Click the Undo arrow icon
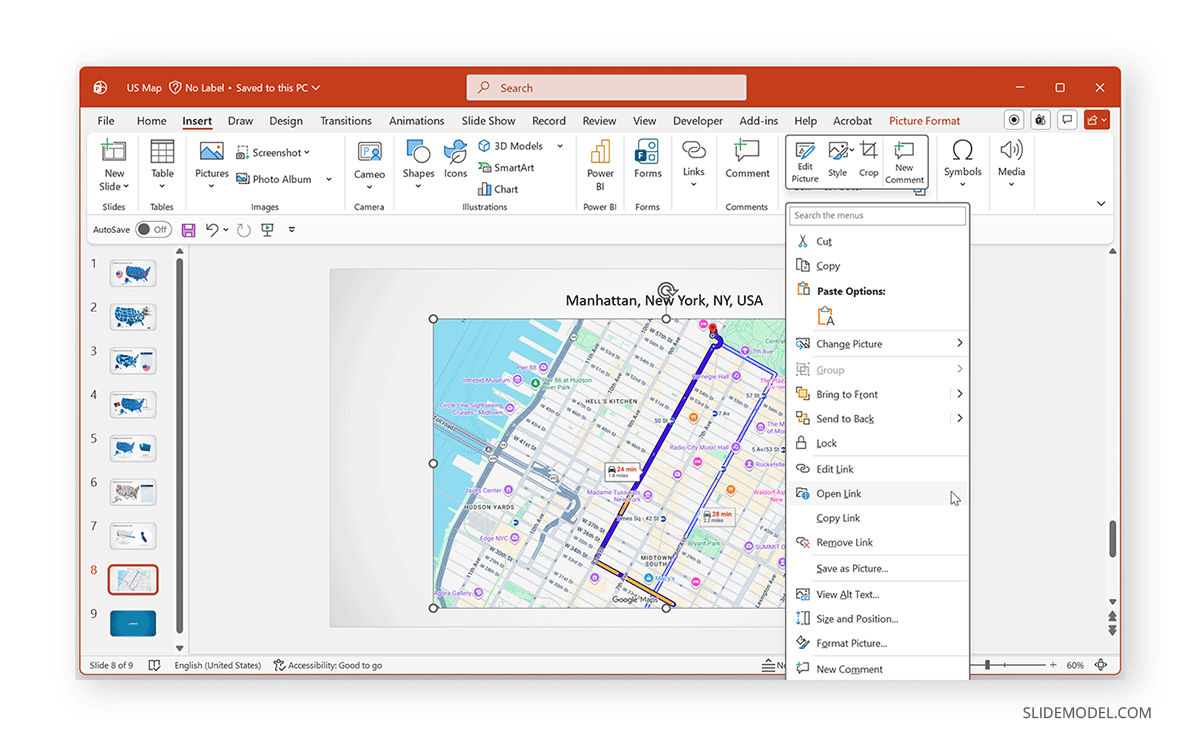Viewport: 1200px width, 743px height. (212, 230)
